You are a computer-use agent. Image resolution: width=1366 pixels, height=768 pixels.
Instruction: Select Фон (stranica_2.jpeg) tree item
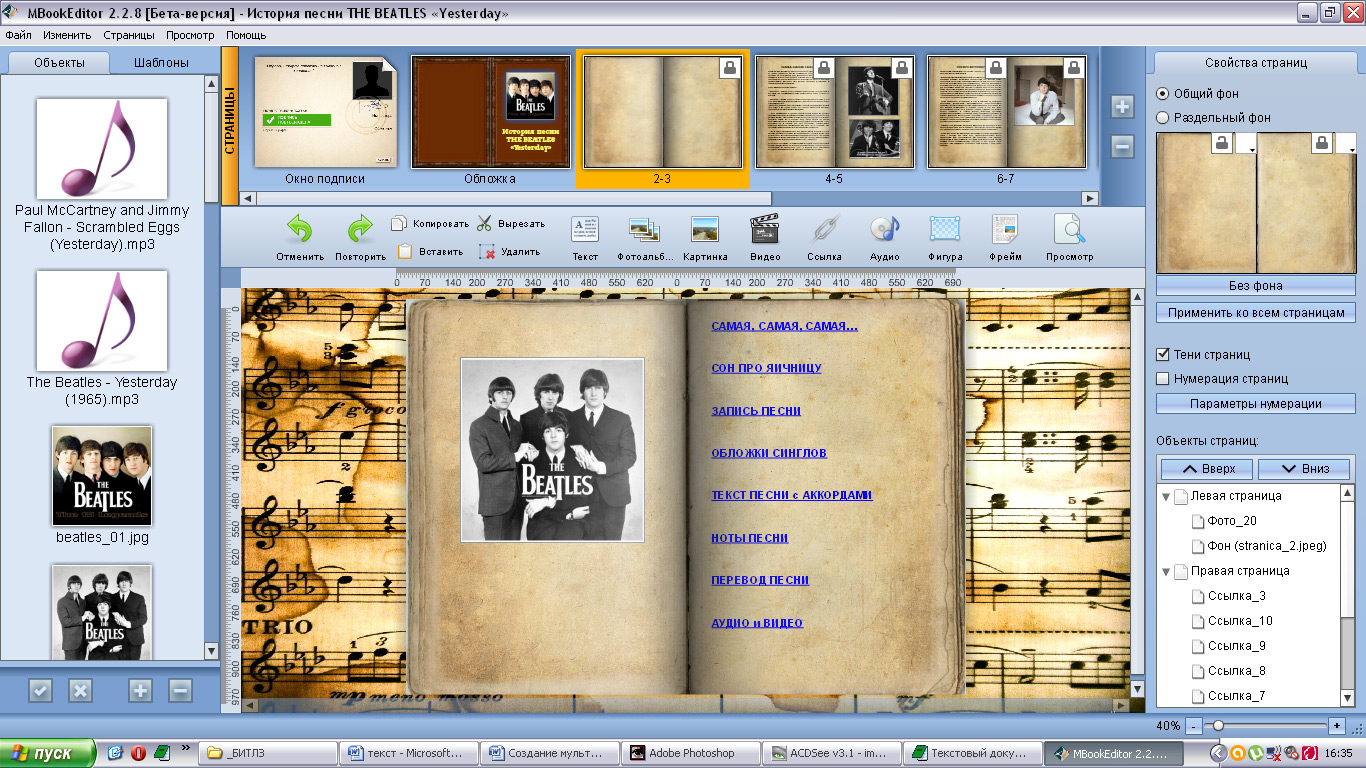(x=1267, y=546)
